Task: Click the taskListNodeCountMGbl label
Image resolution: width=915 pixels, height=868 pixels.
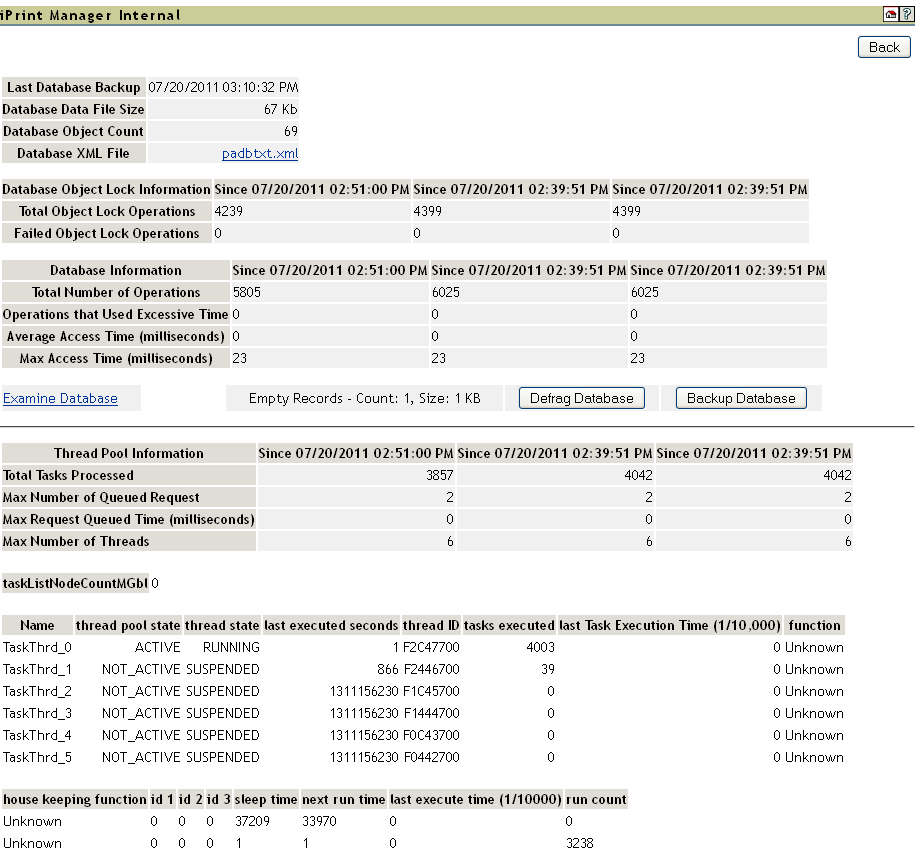Action: click(x=74, y=583)
